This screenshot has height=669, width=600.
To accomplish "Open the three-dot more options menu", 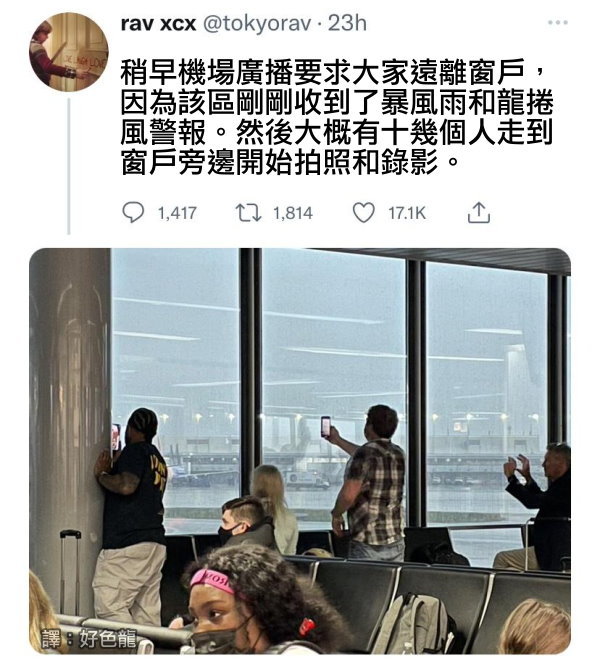I will [x=558, y=23].
